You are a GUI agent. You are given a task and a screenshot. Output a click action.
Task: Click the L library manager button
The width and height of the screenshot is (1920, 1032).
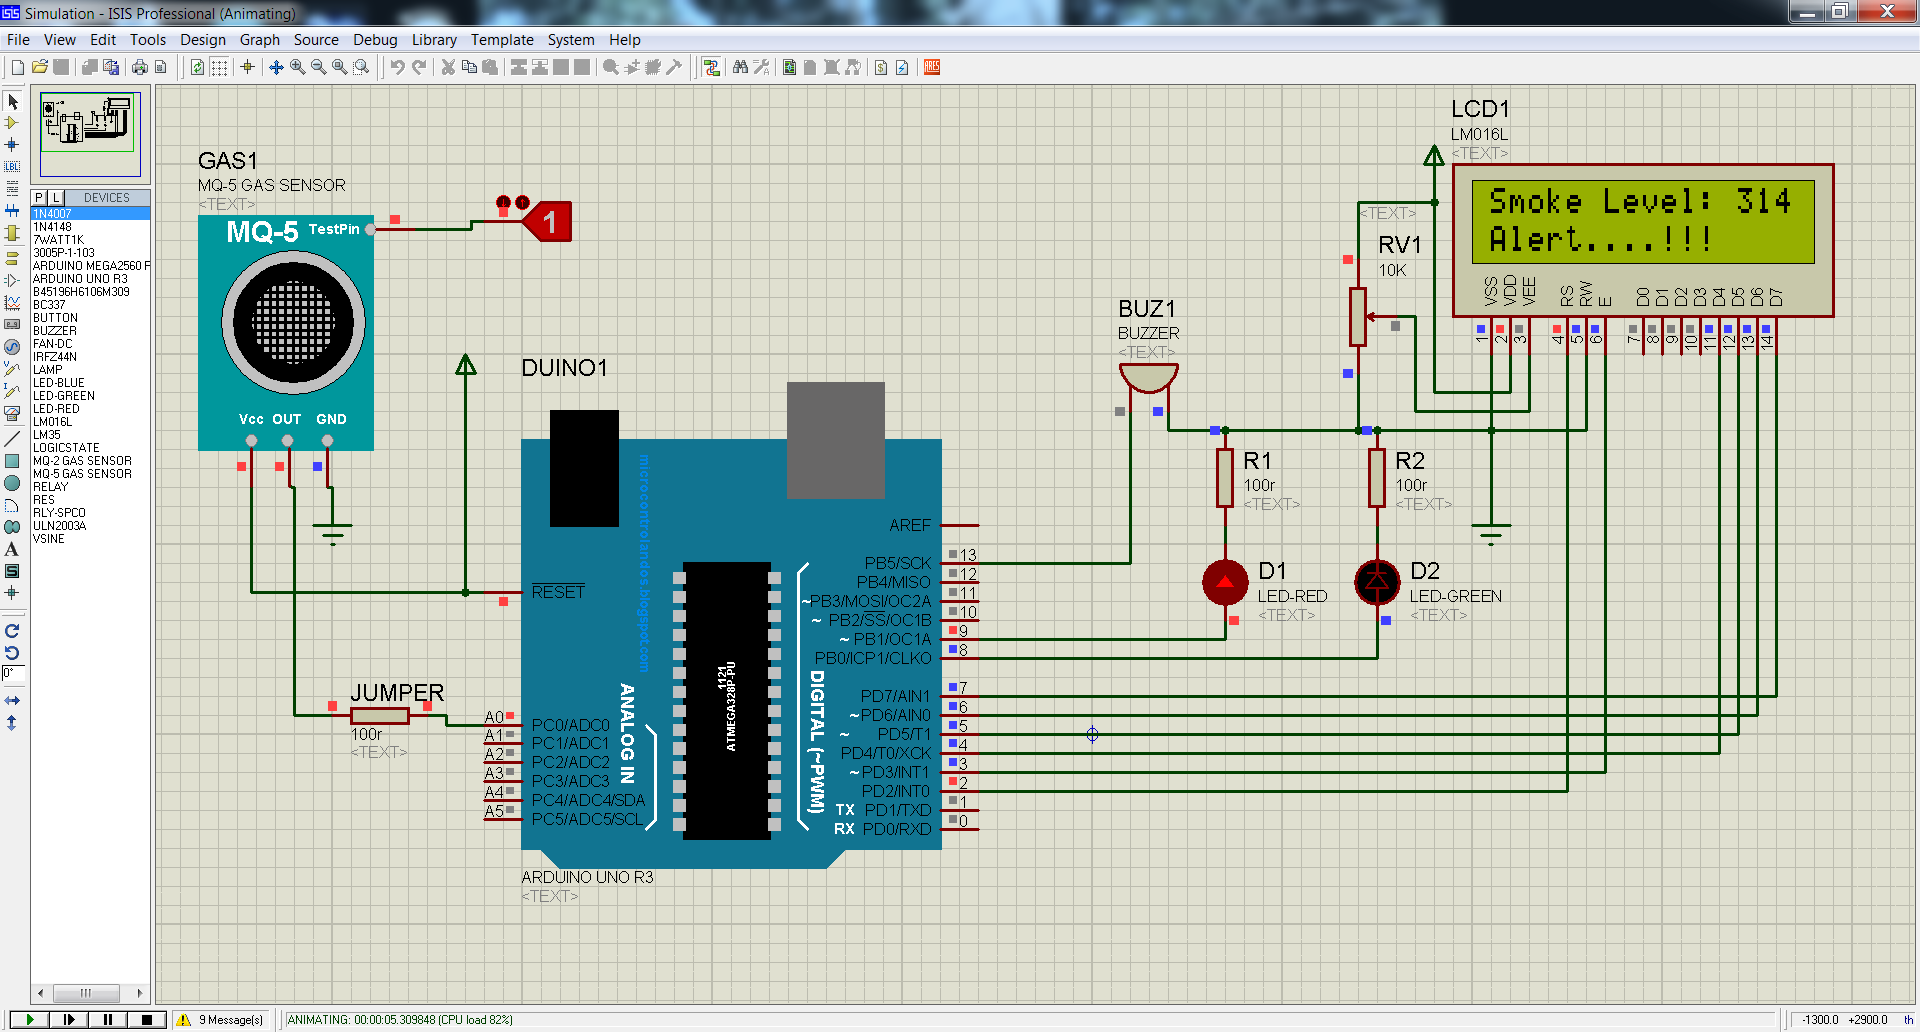56,197
